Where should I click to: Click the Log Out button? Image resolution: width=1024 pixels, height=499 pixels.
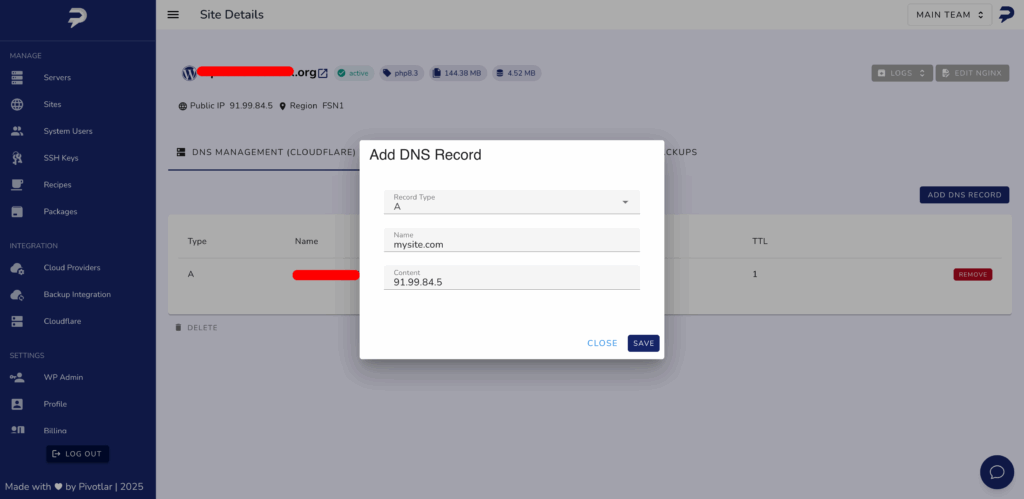[78, 454]
